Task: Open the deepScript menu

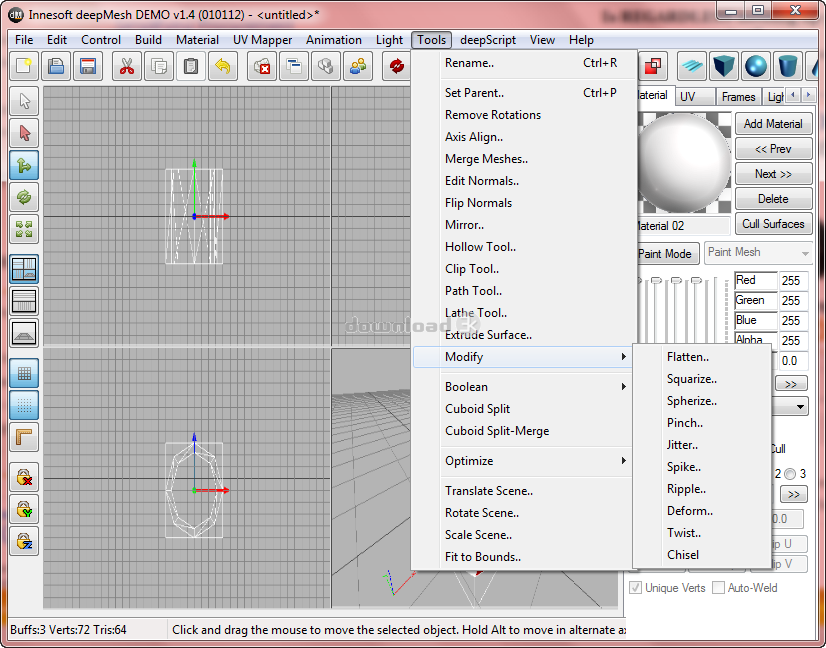Action: pos(488,40)
